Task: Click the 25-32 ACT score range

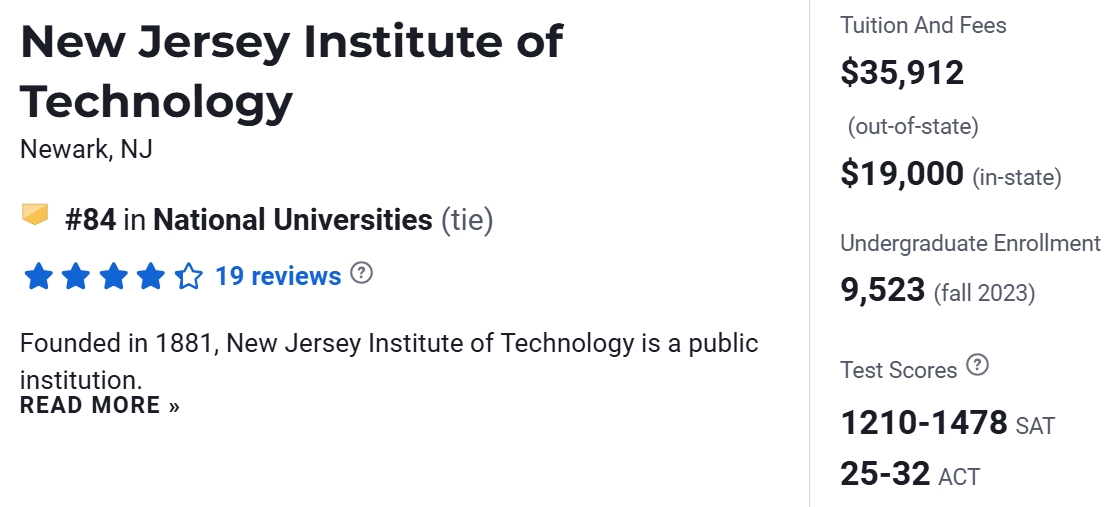Action: tap(886, 473)
